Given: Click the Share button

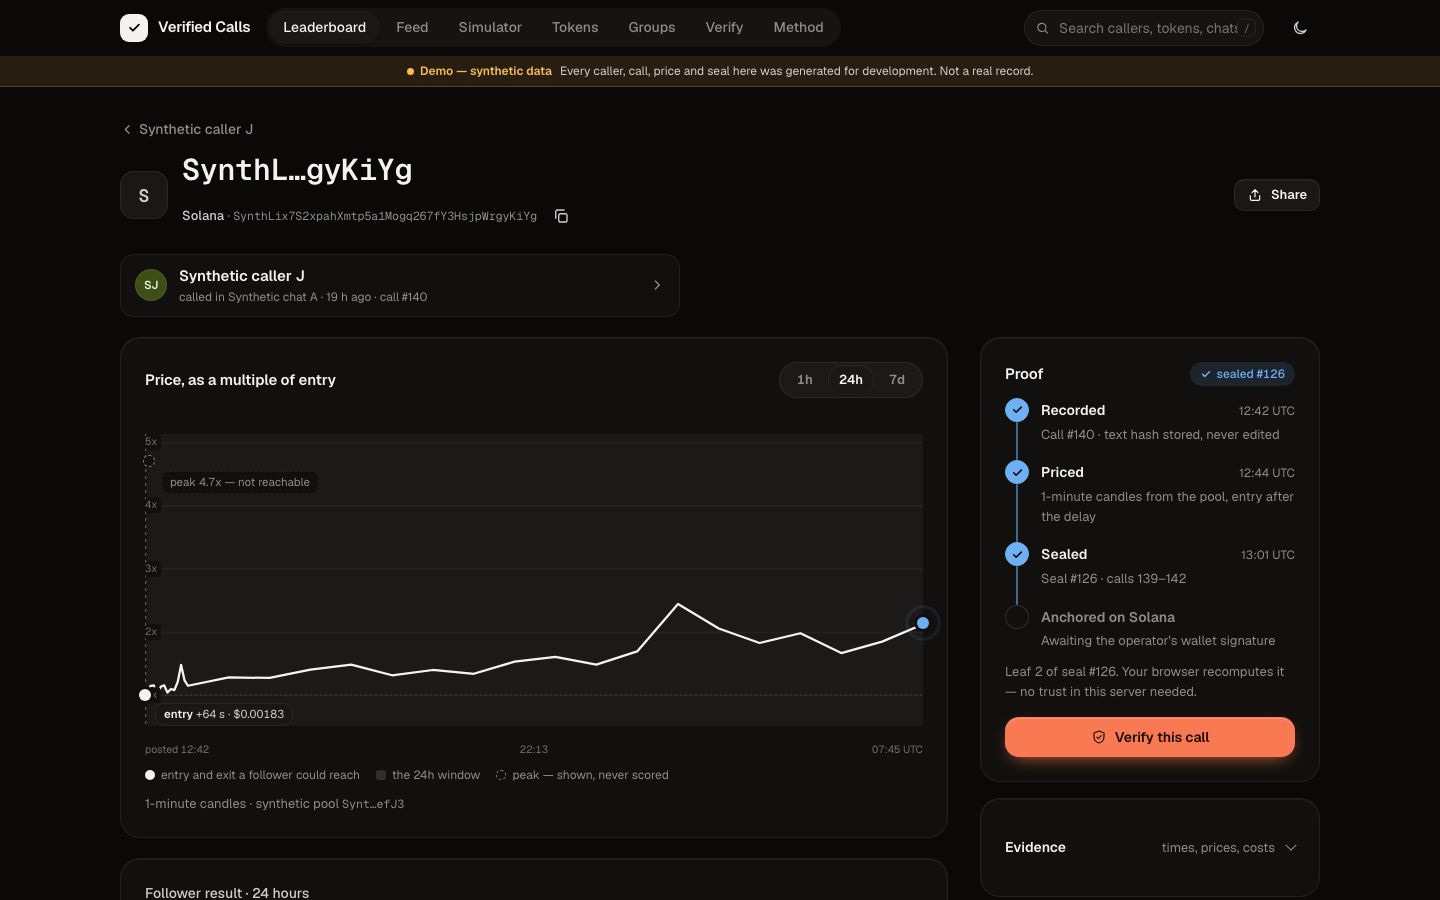Looking at the screenshot, I should pos(1277,195).
